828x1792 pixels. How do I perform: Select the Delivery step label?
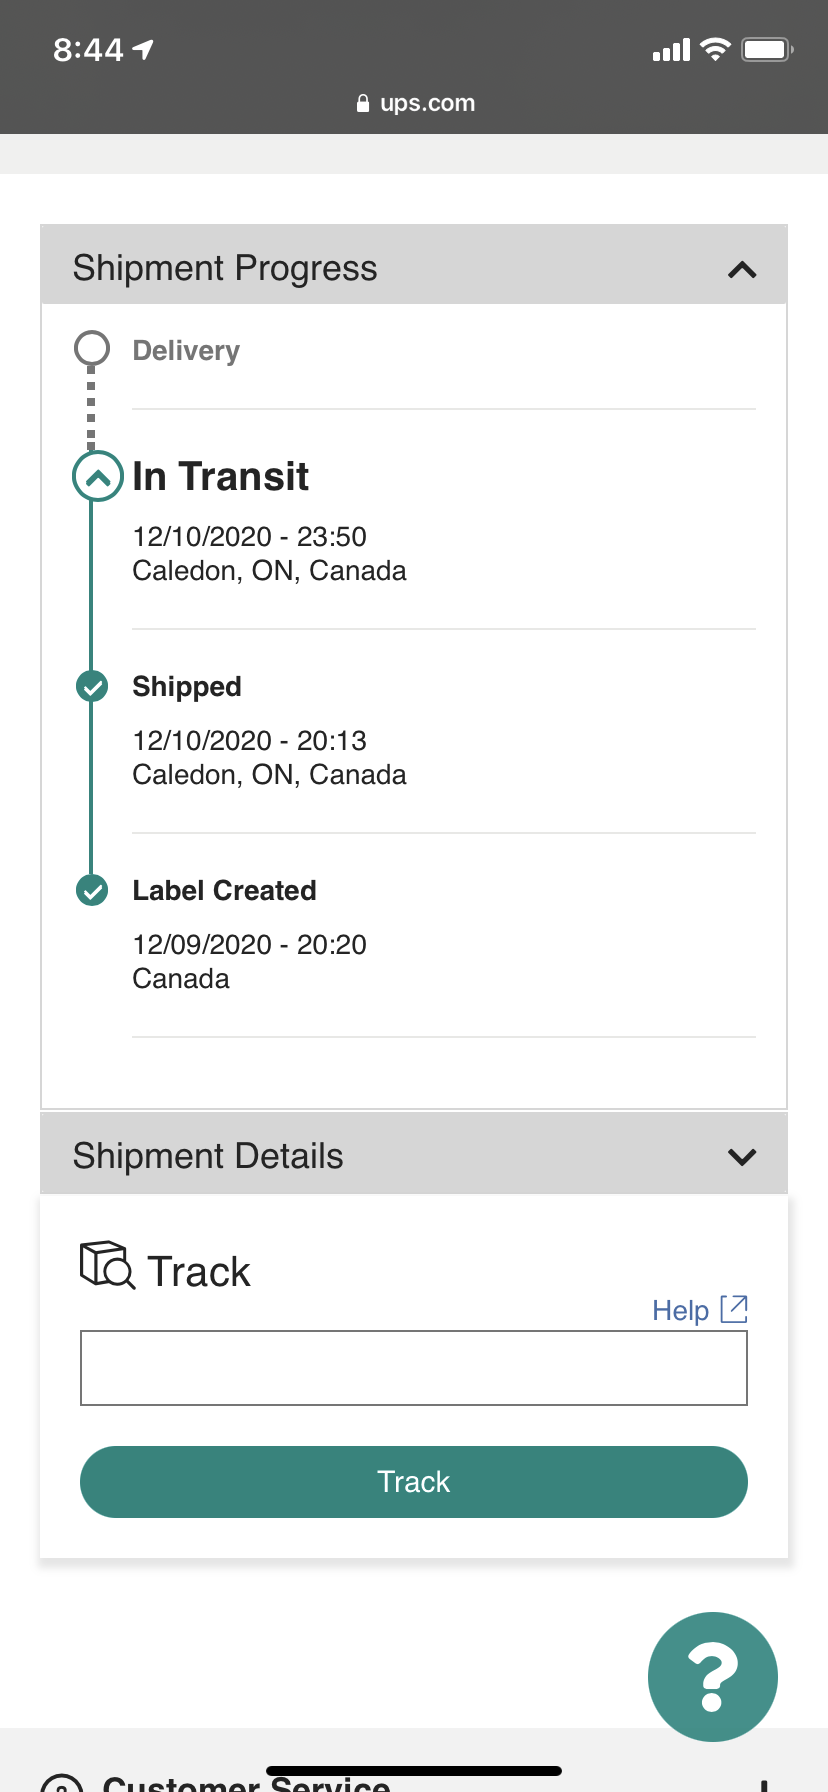click(186, 351)
